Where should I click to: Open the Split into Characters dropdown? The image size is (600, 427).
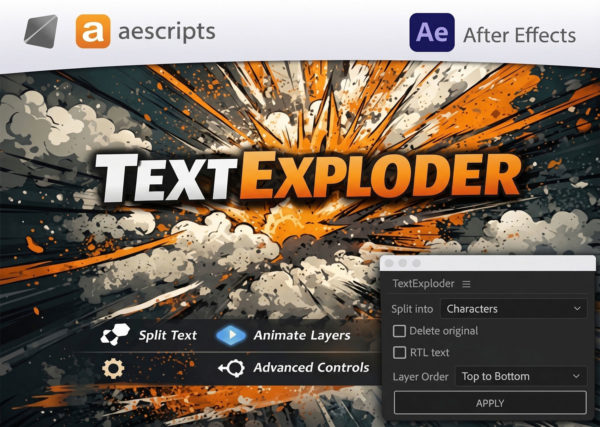point(514,309)
